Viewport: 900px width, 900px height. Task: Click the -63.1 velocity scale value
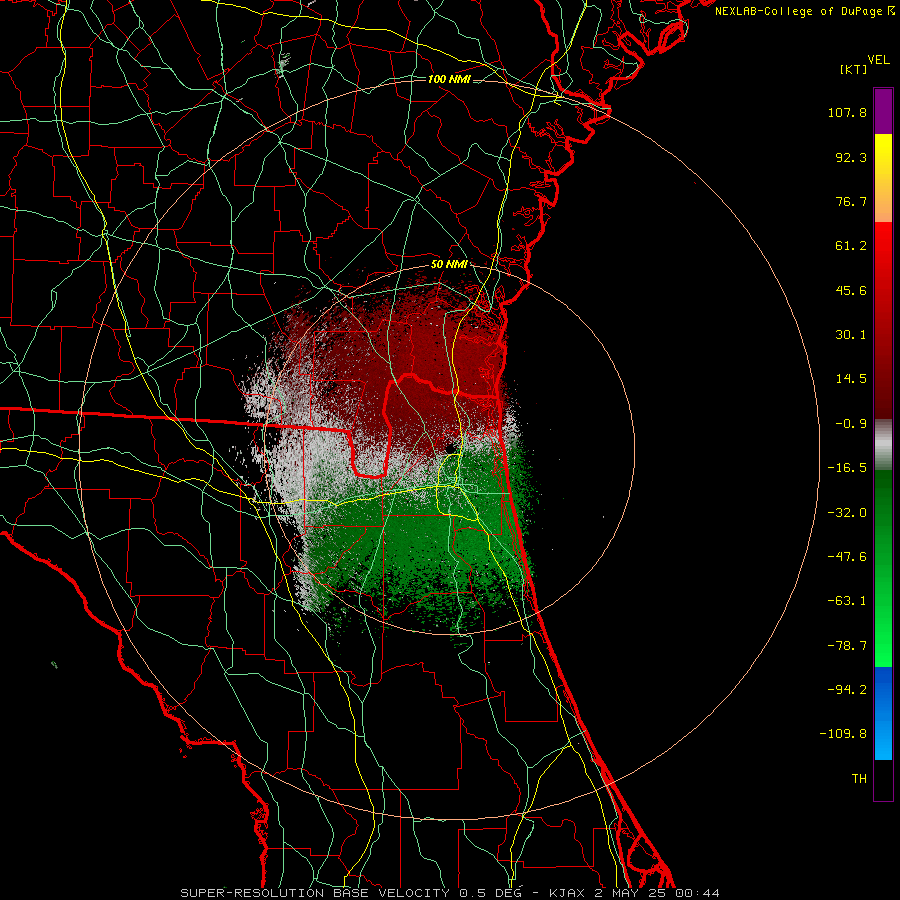847,601
